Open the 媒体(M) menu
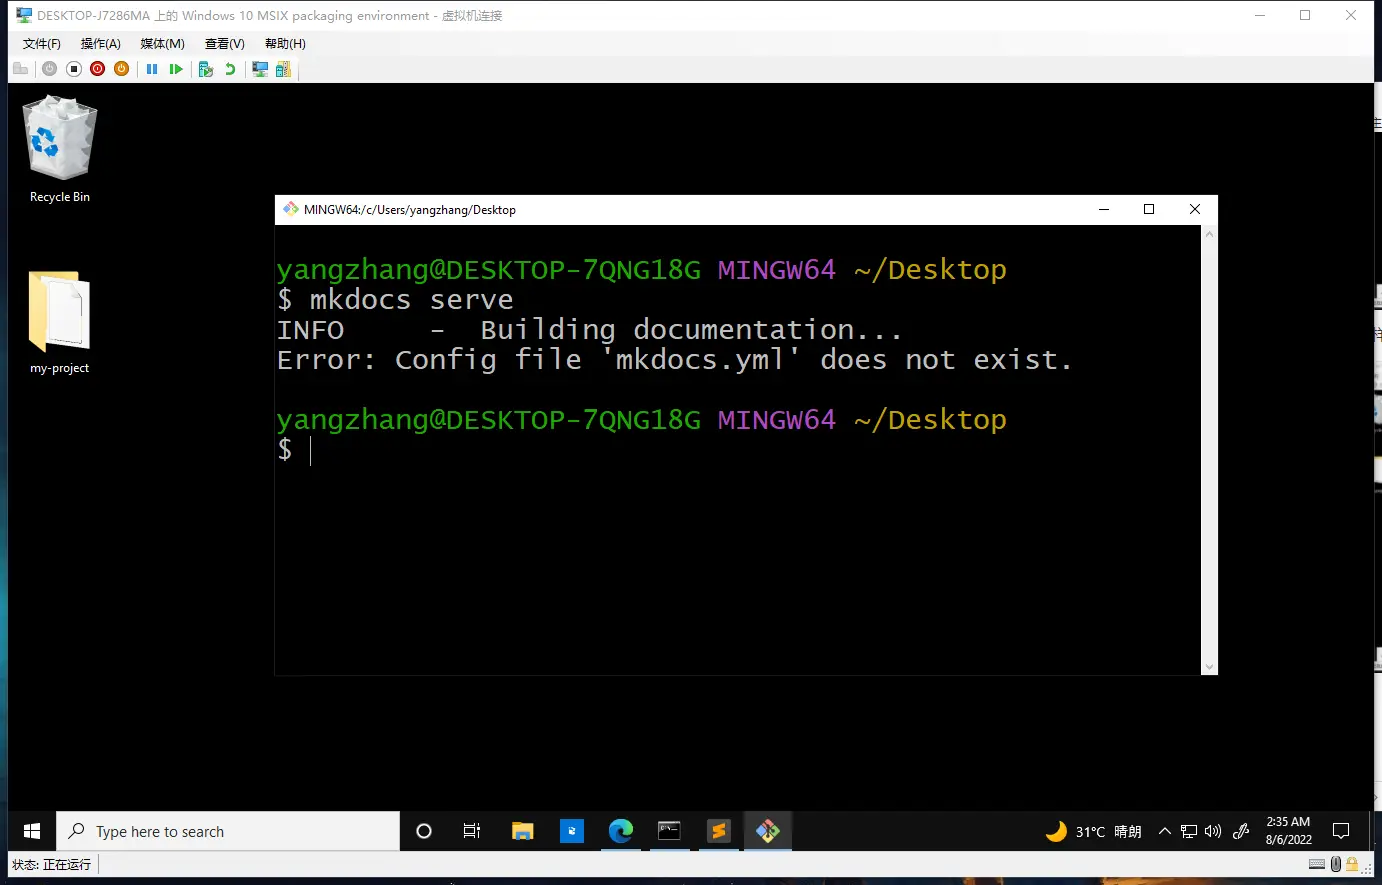The width and height of the screenshot is (1382, 885). click(162, 44)
